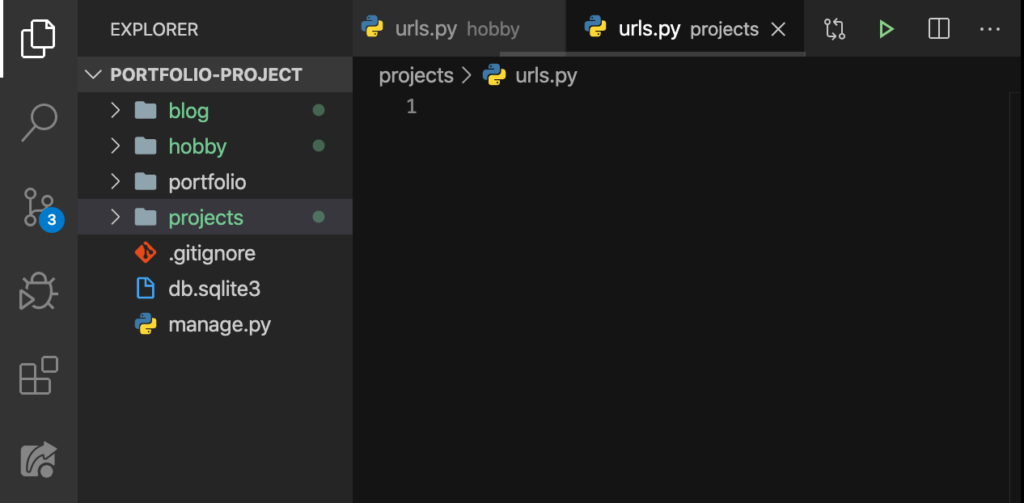This screenshot has height=503, width=1024.
Task: Click the EXPLORER panel title
Action: (x=154, y=29)
